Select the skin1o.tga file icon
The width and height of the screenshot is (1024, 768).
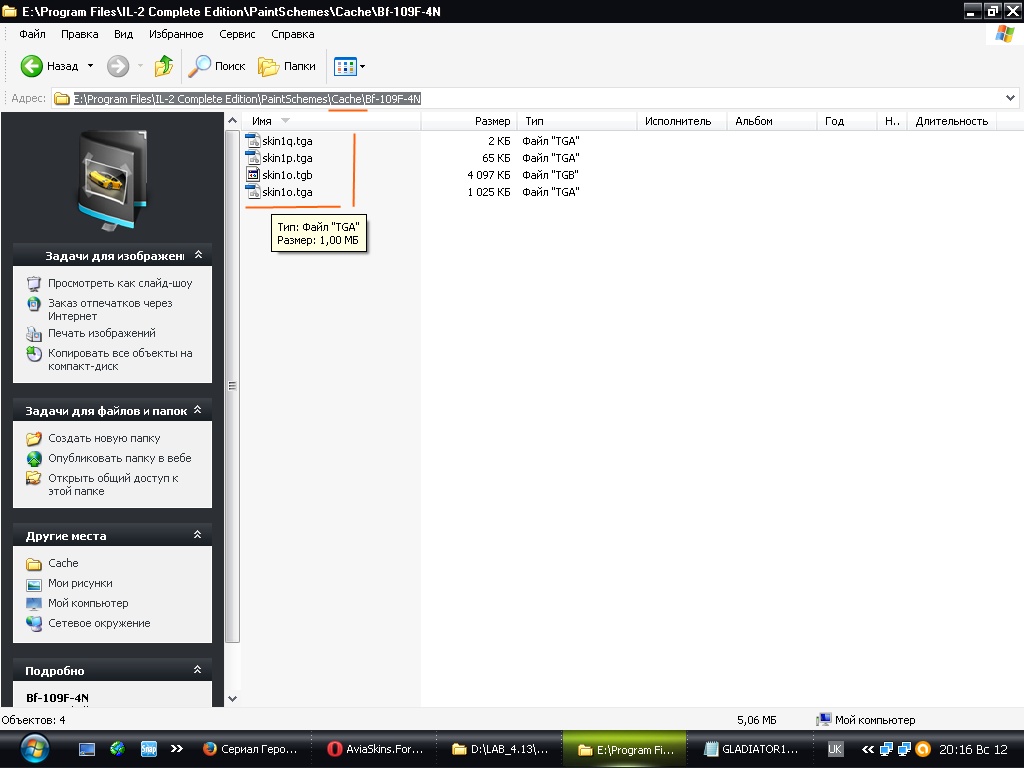click(x=253, y=191)
